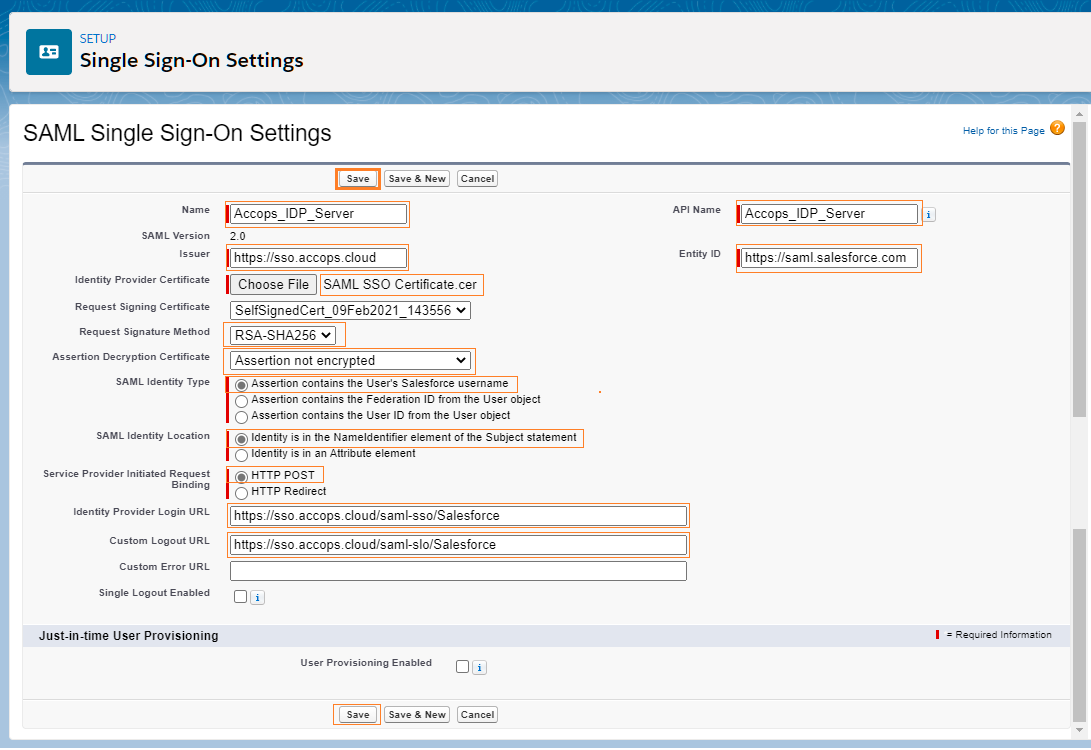Expand the Assertion Decryption Certificate dropdown
The image size is (1091, 750).
click(x=350, y=360)
